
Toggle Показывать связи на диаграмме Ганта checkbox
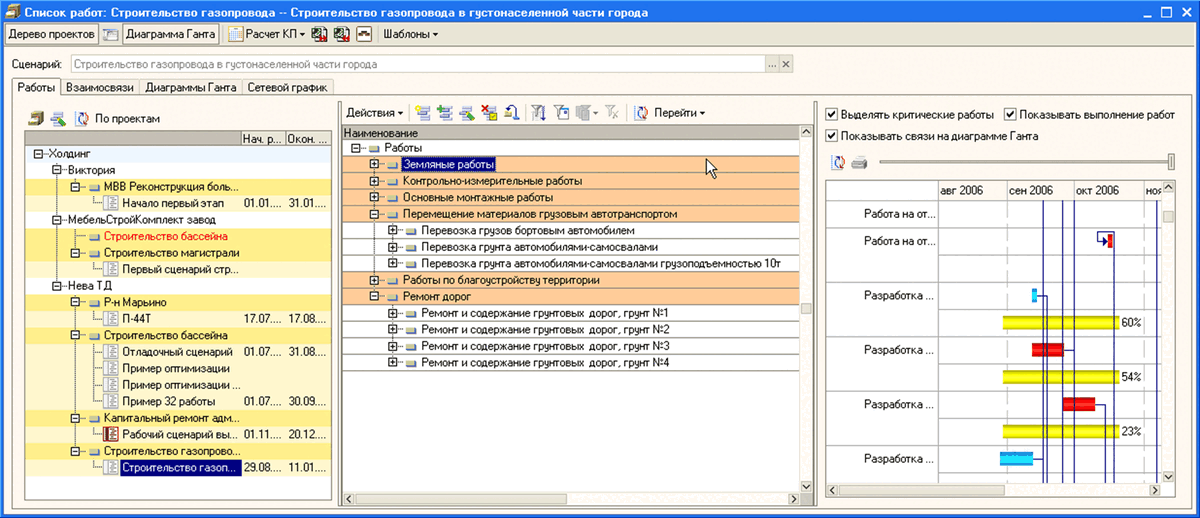pyautogui.click(x=832, y=136)
